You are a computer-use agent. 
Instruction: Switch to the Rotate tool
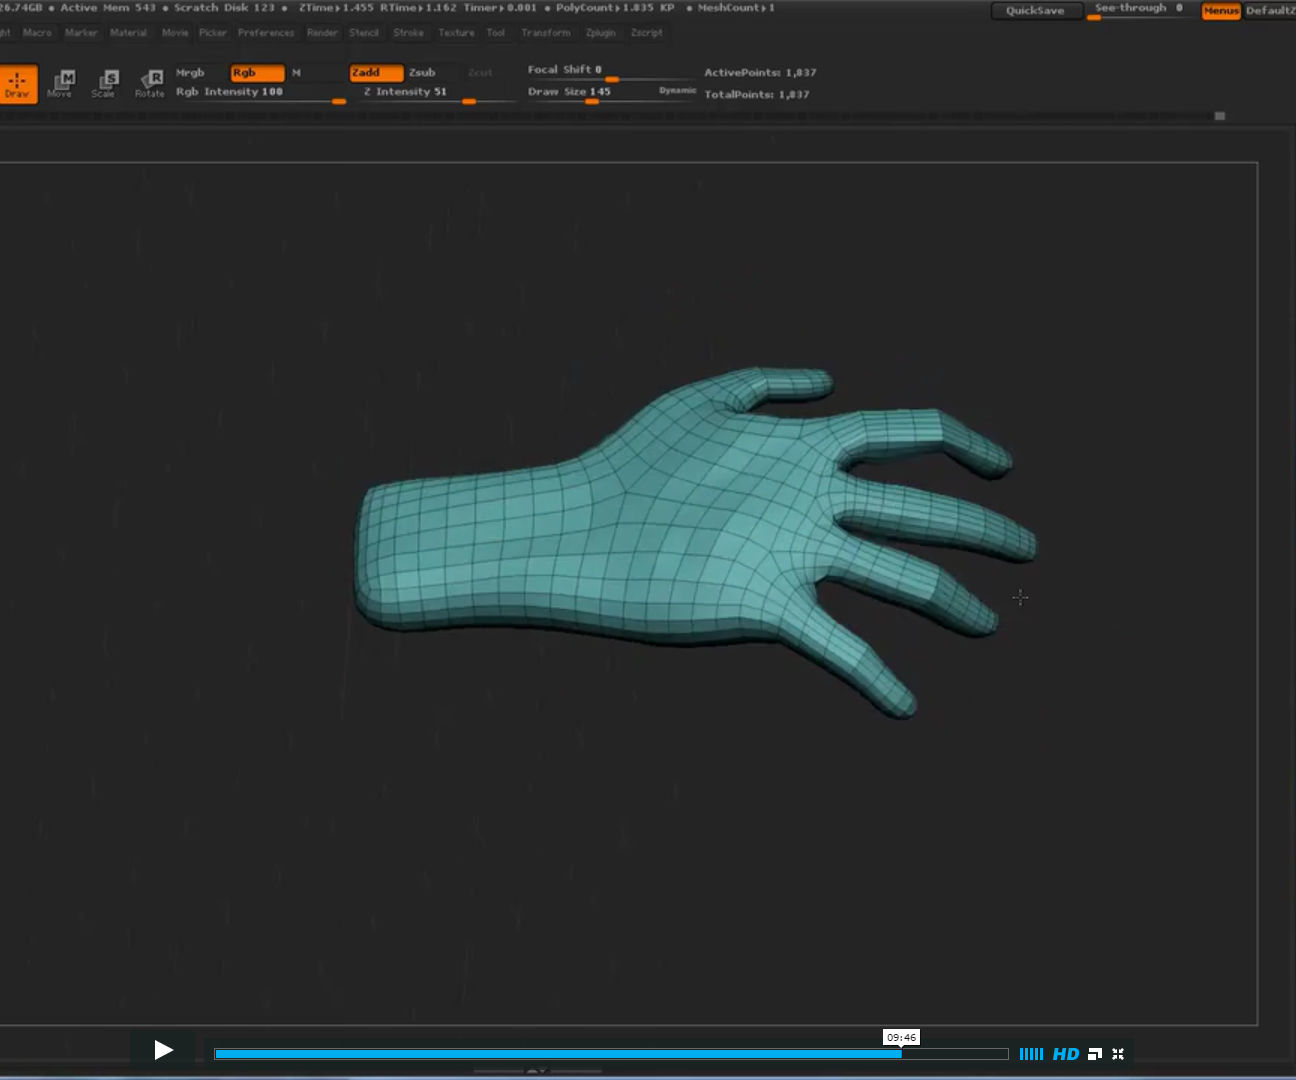(x=149, y=85)
